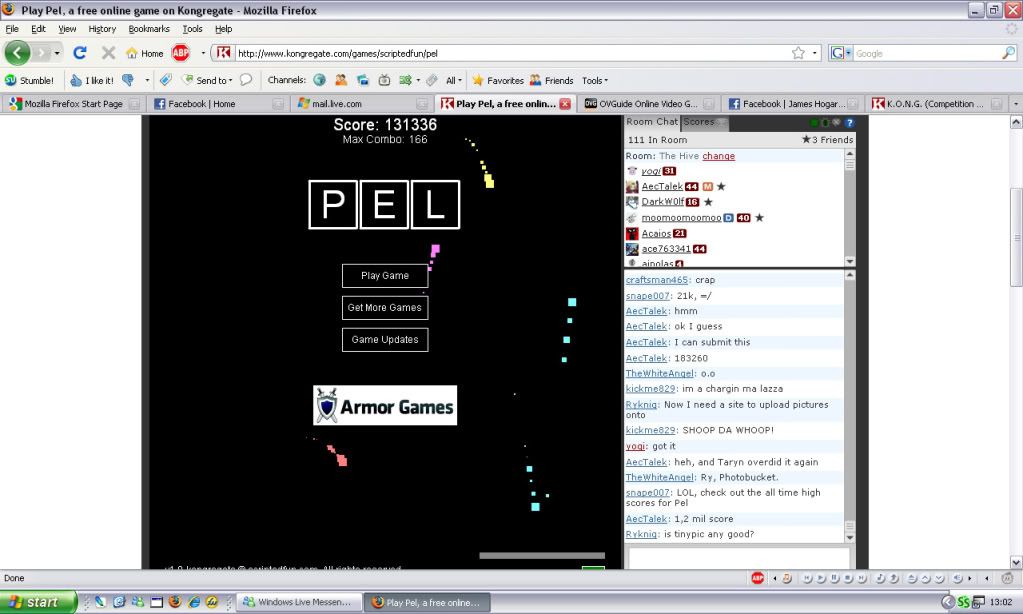This screenshot has width=1023, height=614.
Task: Select the Room Chat tab
Action: (x=652, y=122)
